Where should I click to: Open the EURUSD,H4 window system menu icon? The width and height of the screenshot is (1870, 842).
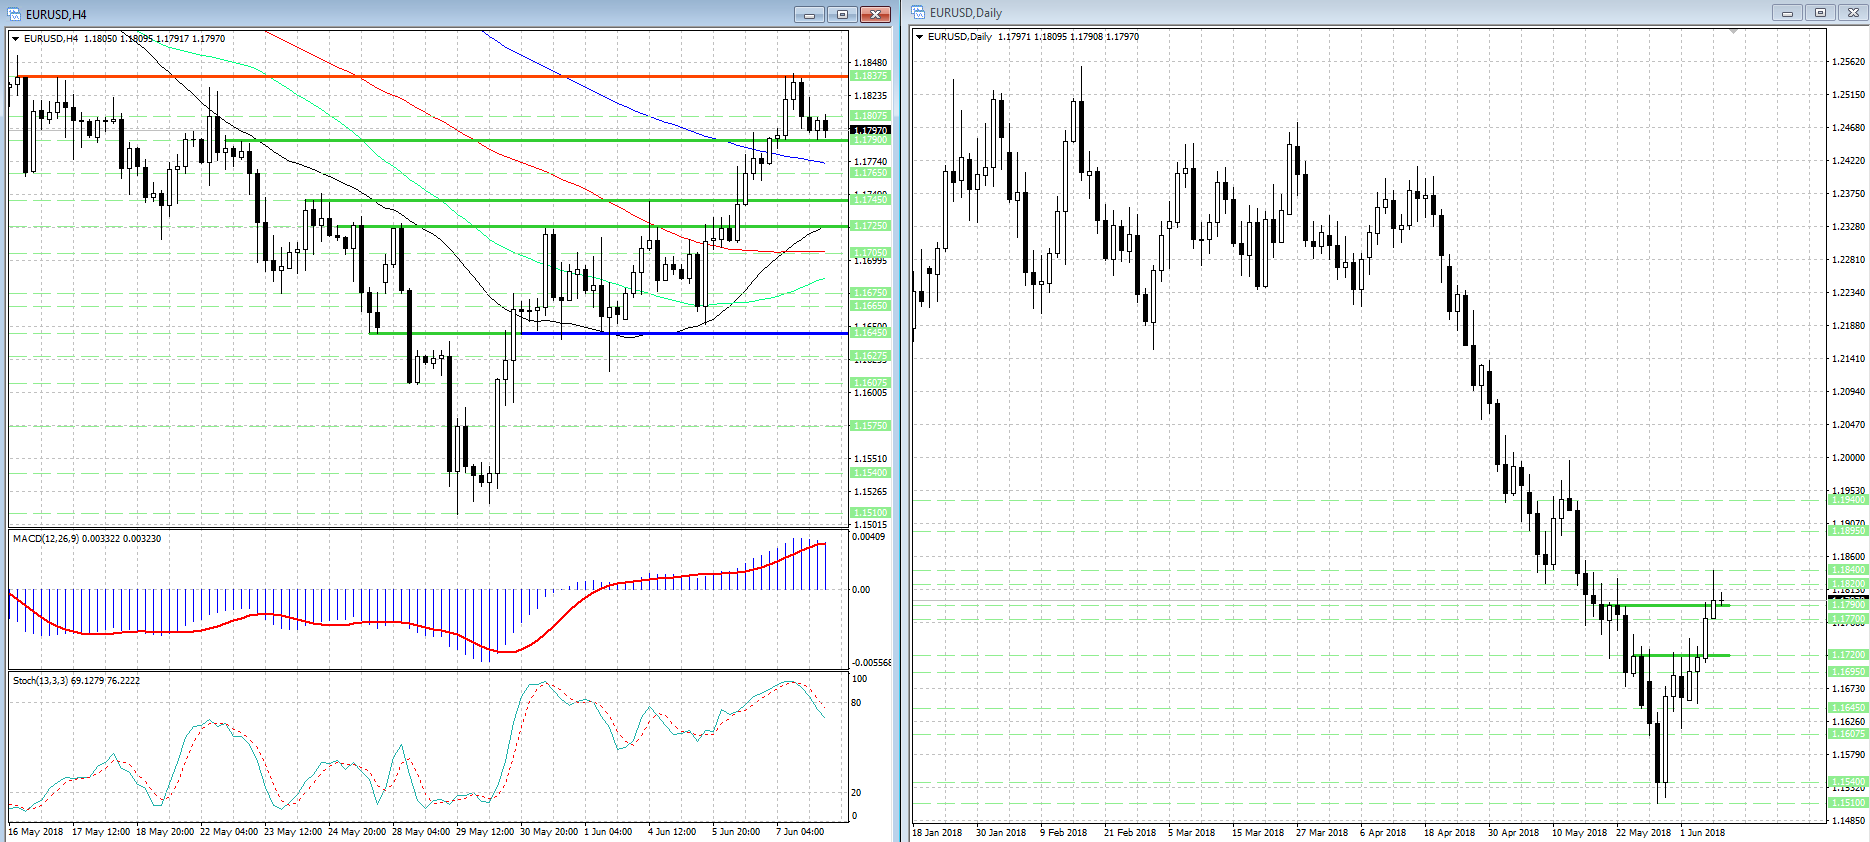14,14
